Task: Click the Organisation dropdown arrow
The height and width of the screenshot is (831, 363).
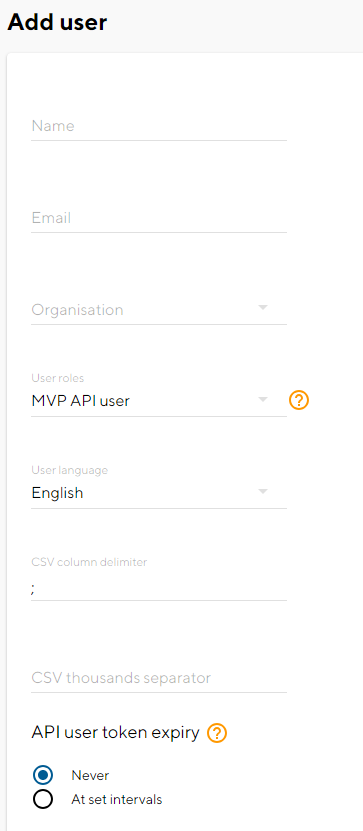Action: coord(263,308)
